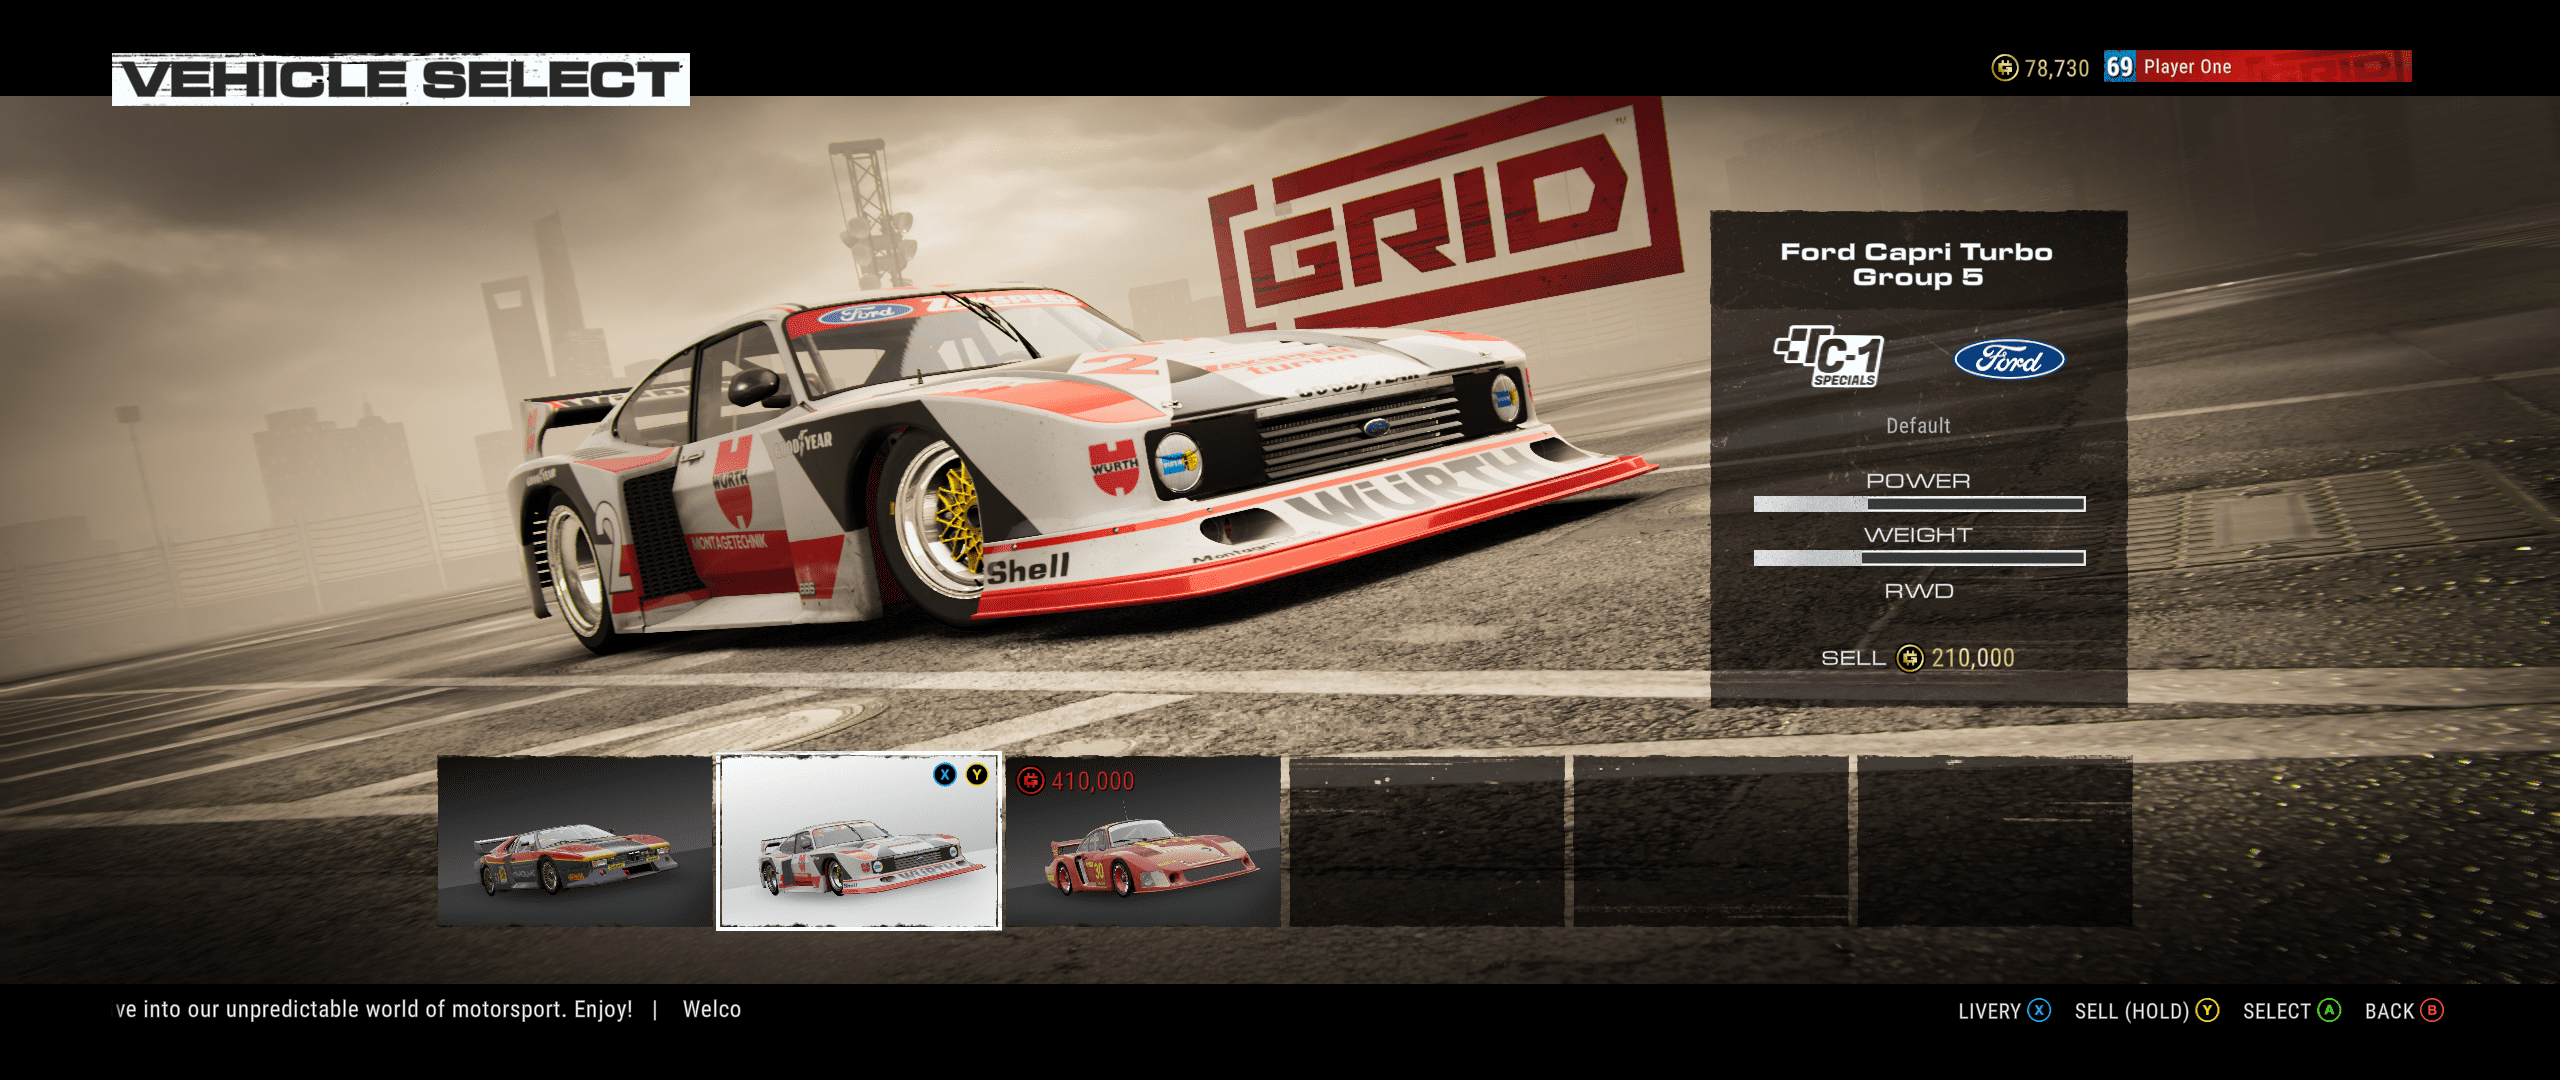The height and width of the screenshot is (1080, 2560).
Task: Click the credits coin icon beside 78,730
Action: coord(2005,68)
